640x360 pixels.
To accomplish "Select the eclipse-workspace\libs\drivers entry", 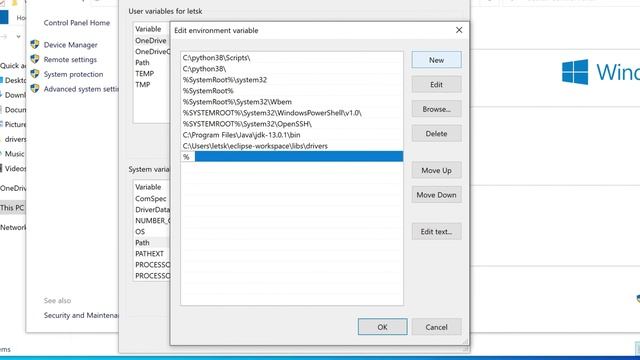I will [x=291, y=146].
